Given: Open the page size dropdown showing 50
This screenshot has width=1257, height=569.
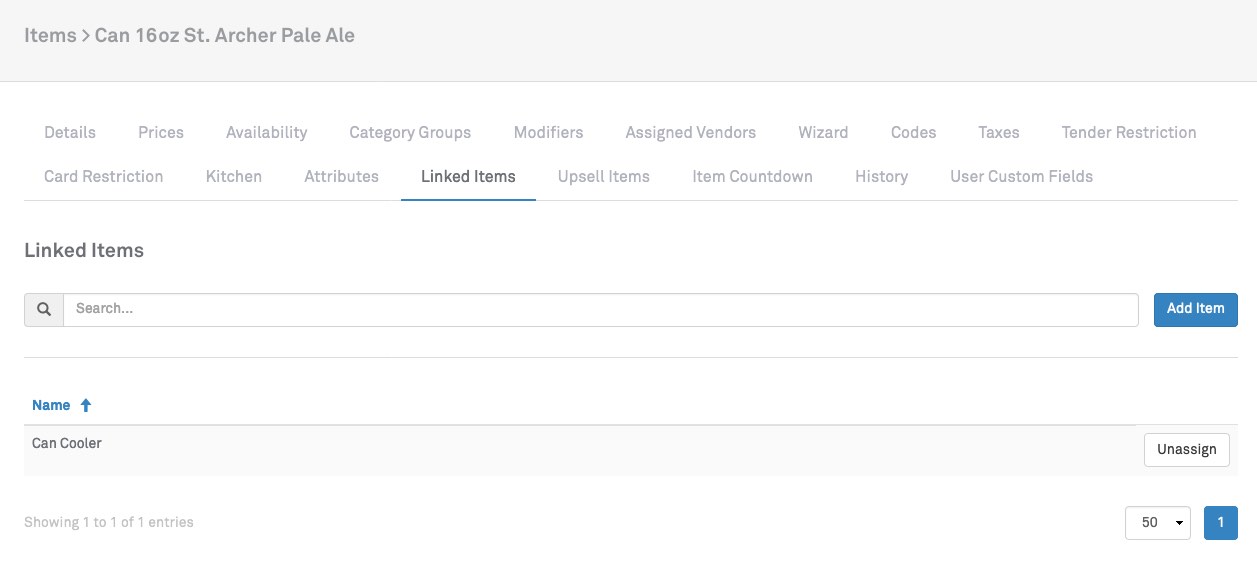Looking at the screenshot, I should click(1157, 523).
